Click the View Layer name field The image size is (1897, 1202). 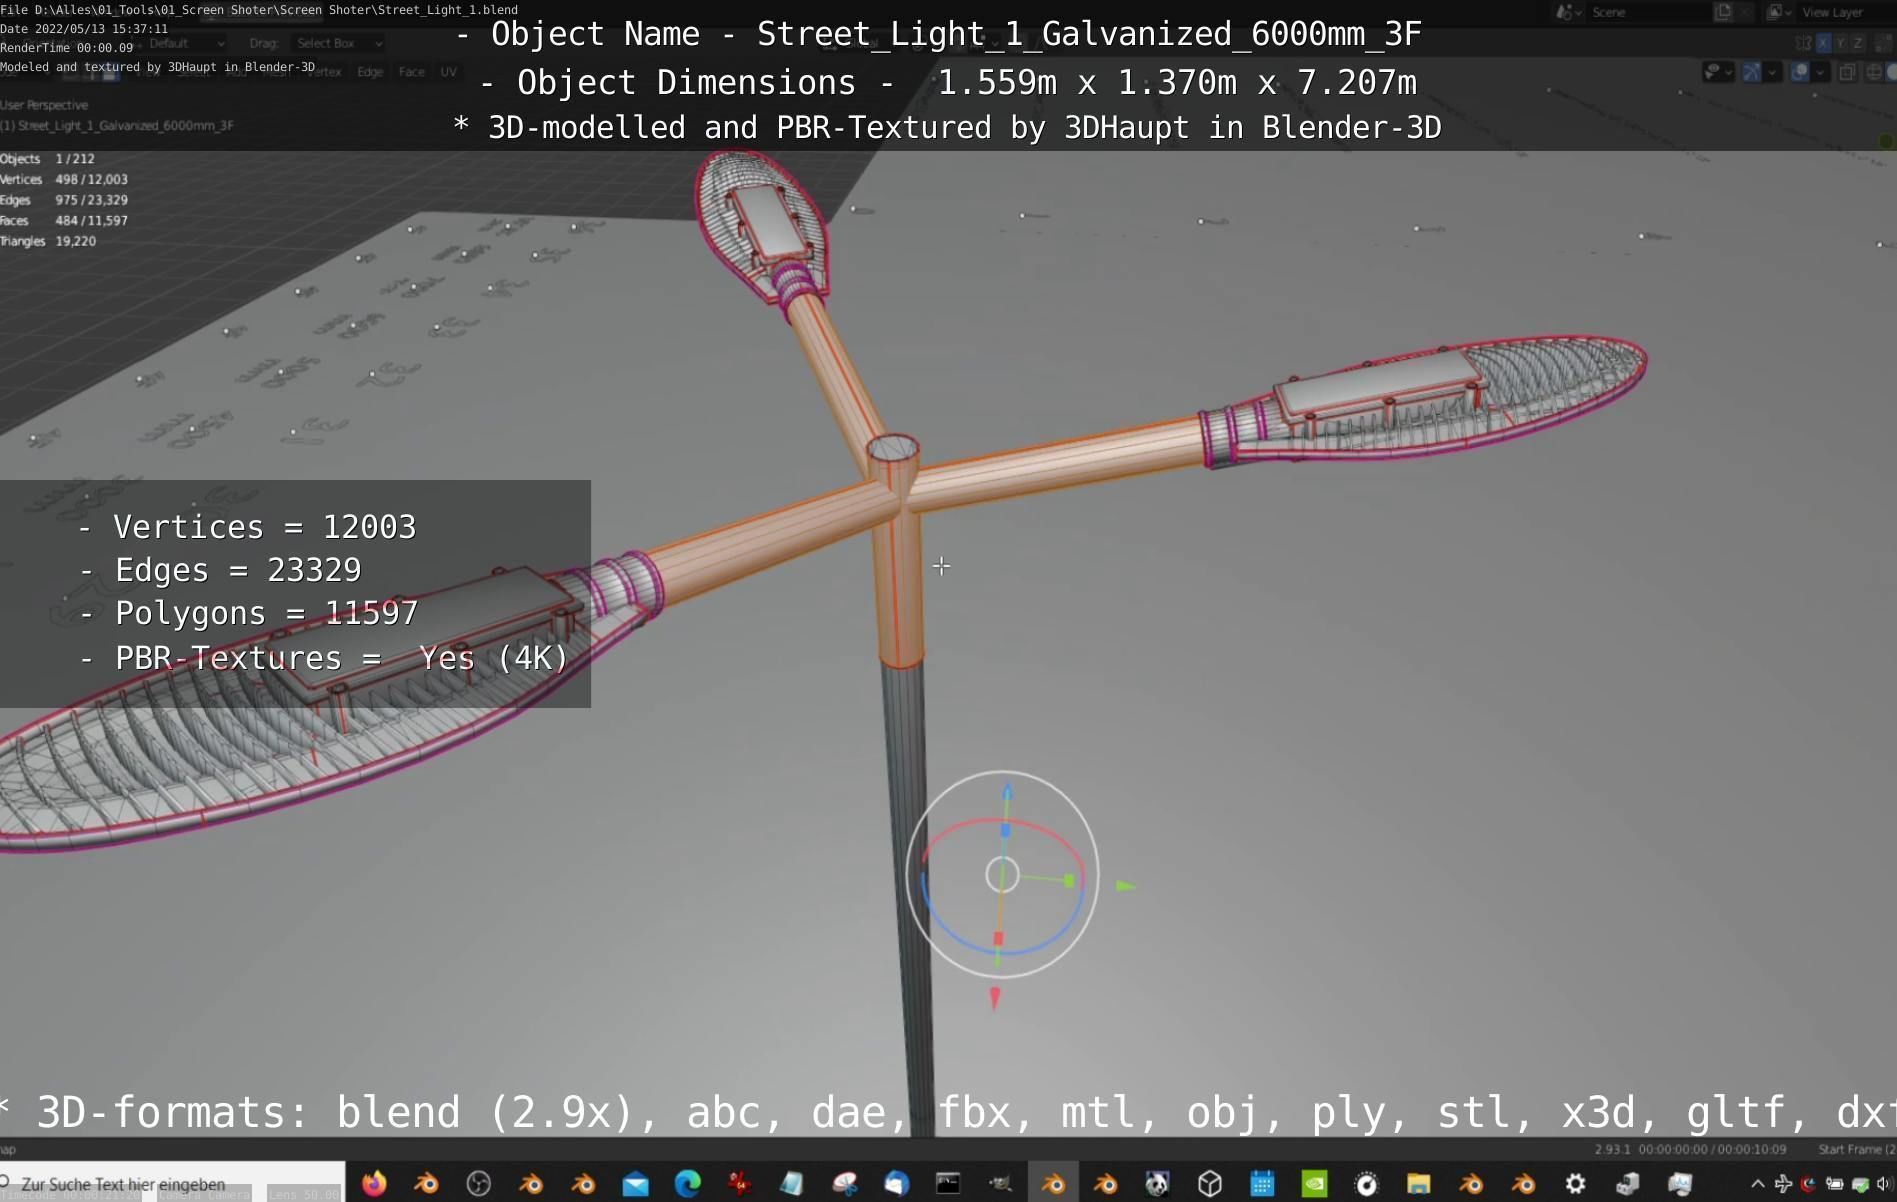coord(1845,12)
